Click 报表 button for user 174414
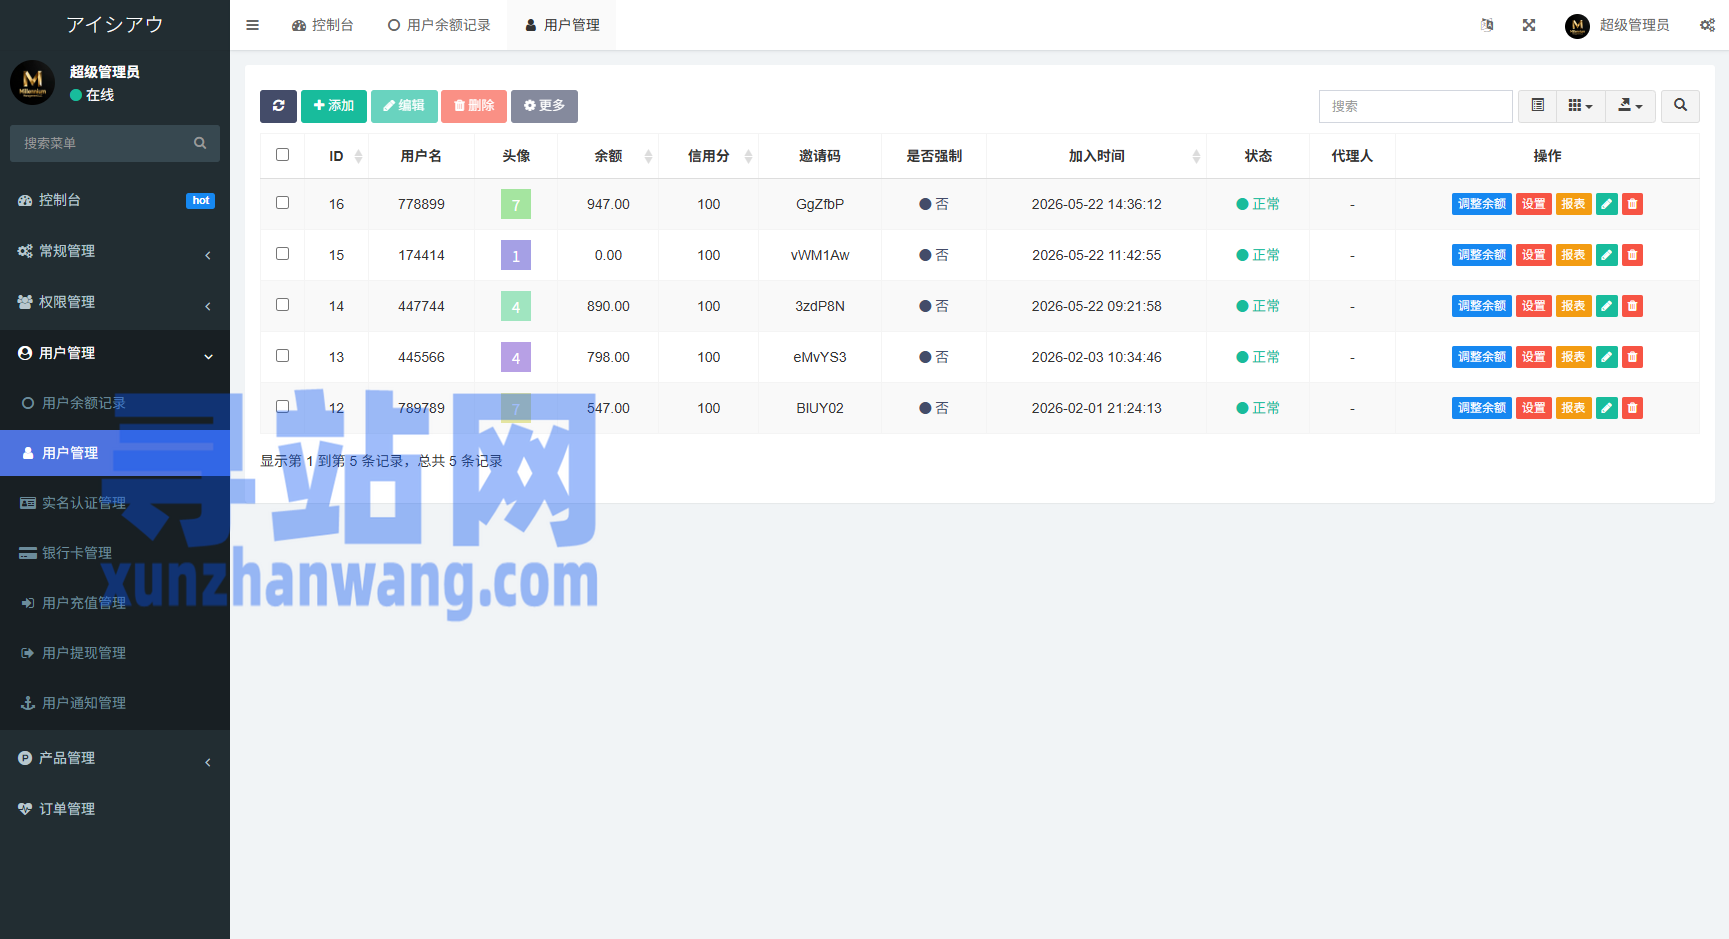This screenshot has height=939, width=1729. click(1573, 255)
